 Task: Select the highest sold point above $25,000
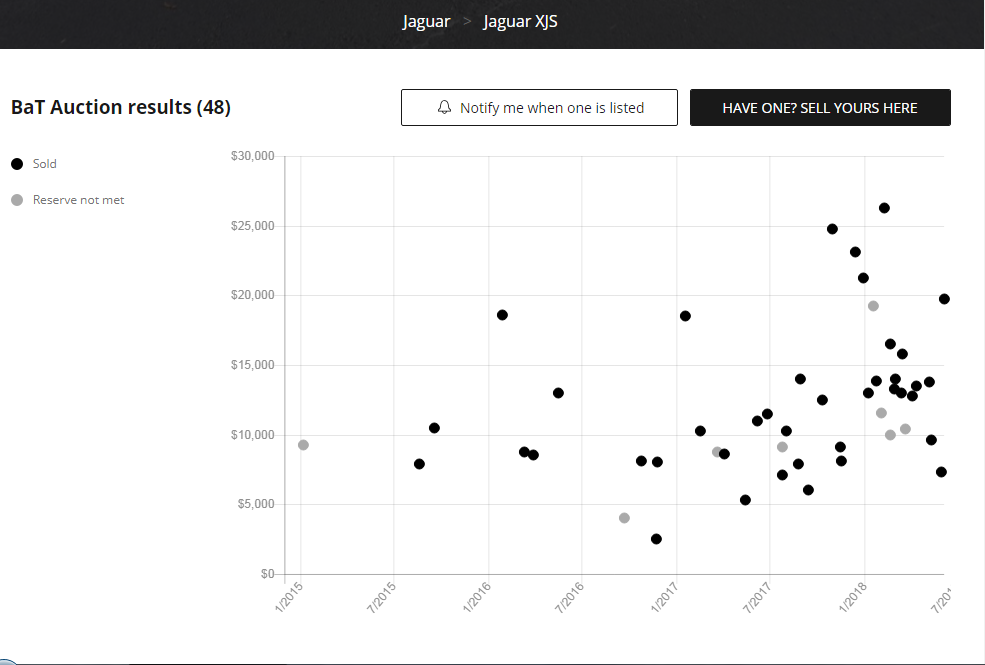pos(884,208)
